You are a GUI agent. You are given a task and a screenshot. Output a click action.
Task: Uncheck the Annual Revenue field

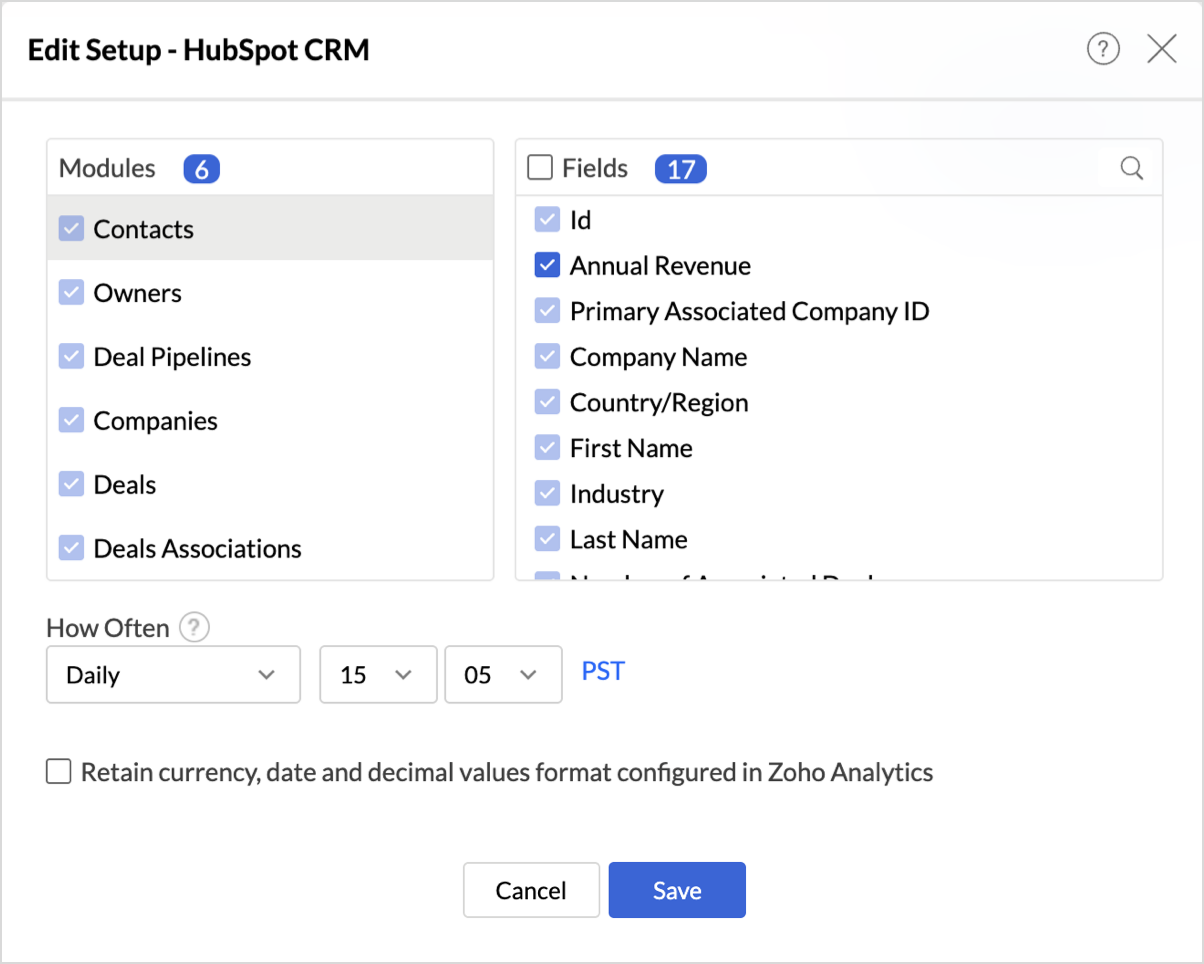tap(547, 266)
